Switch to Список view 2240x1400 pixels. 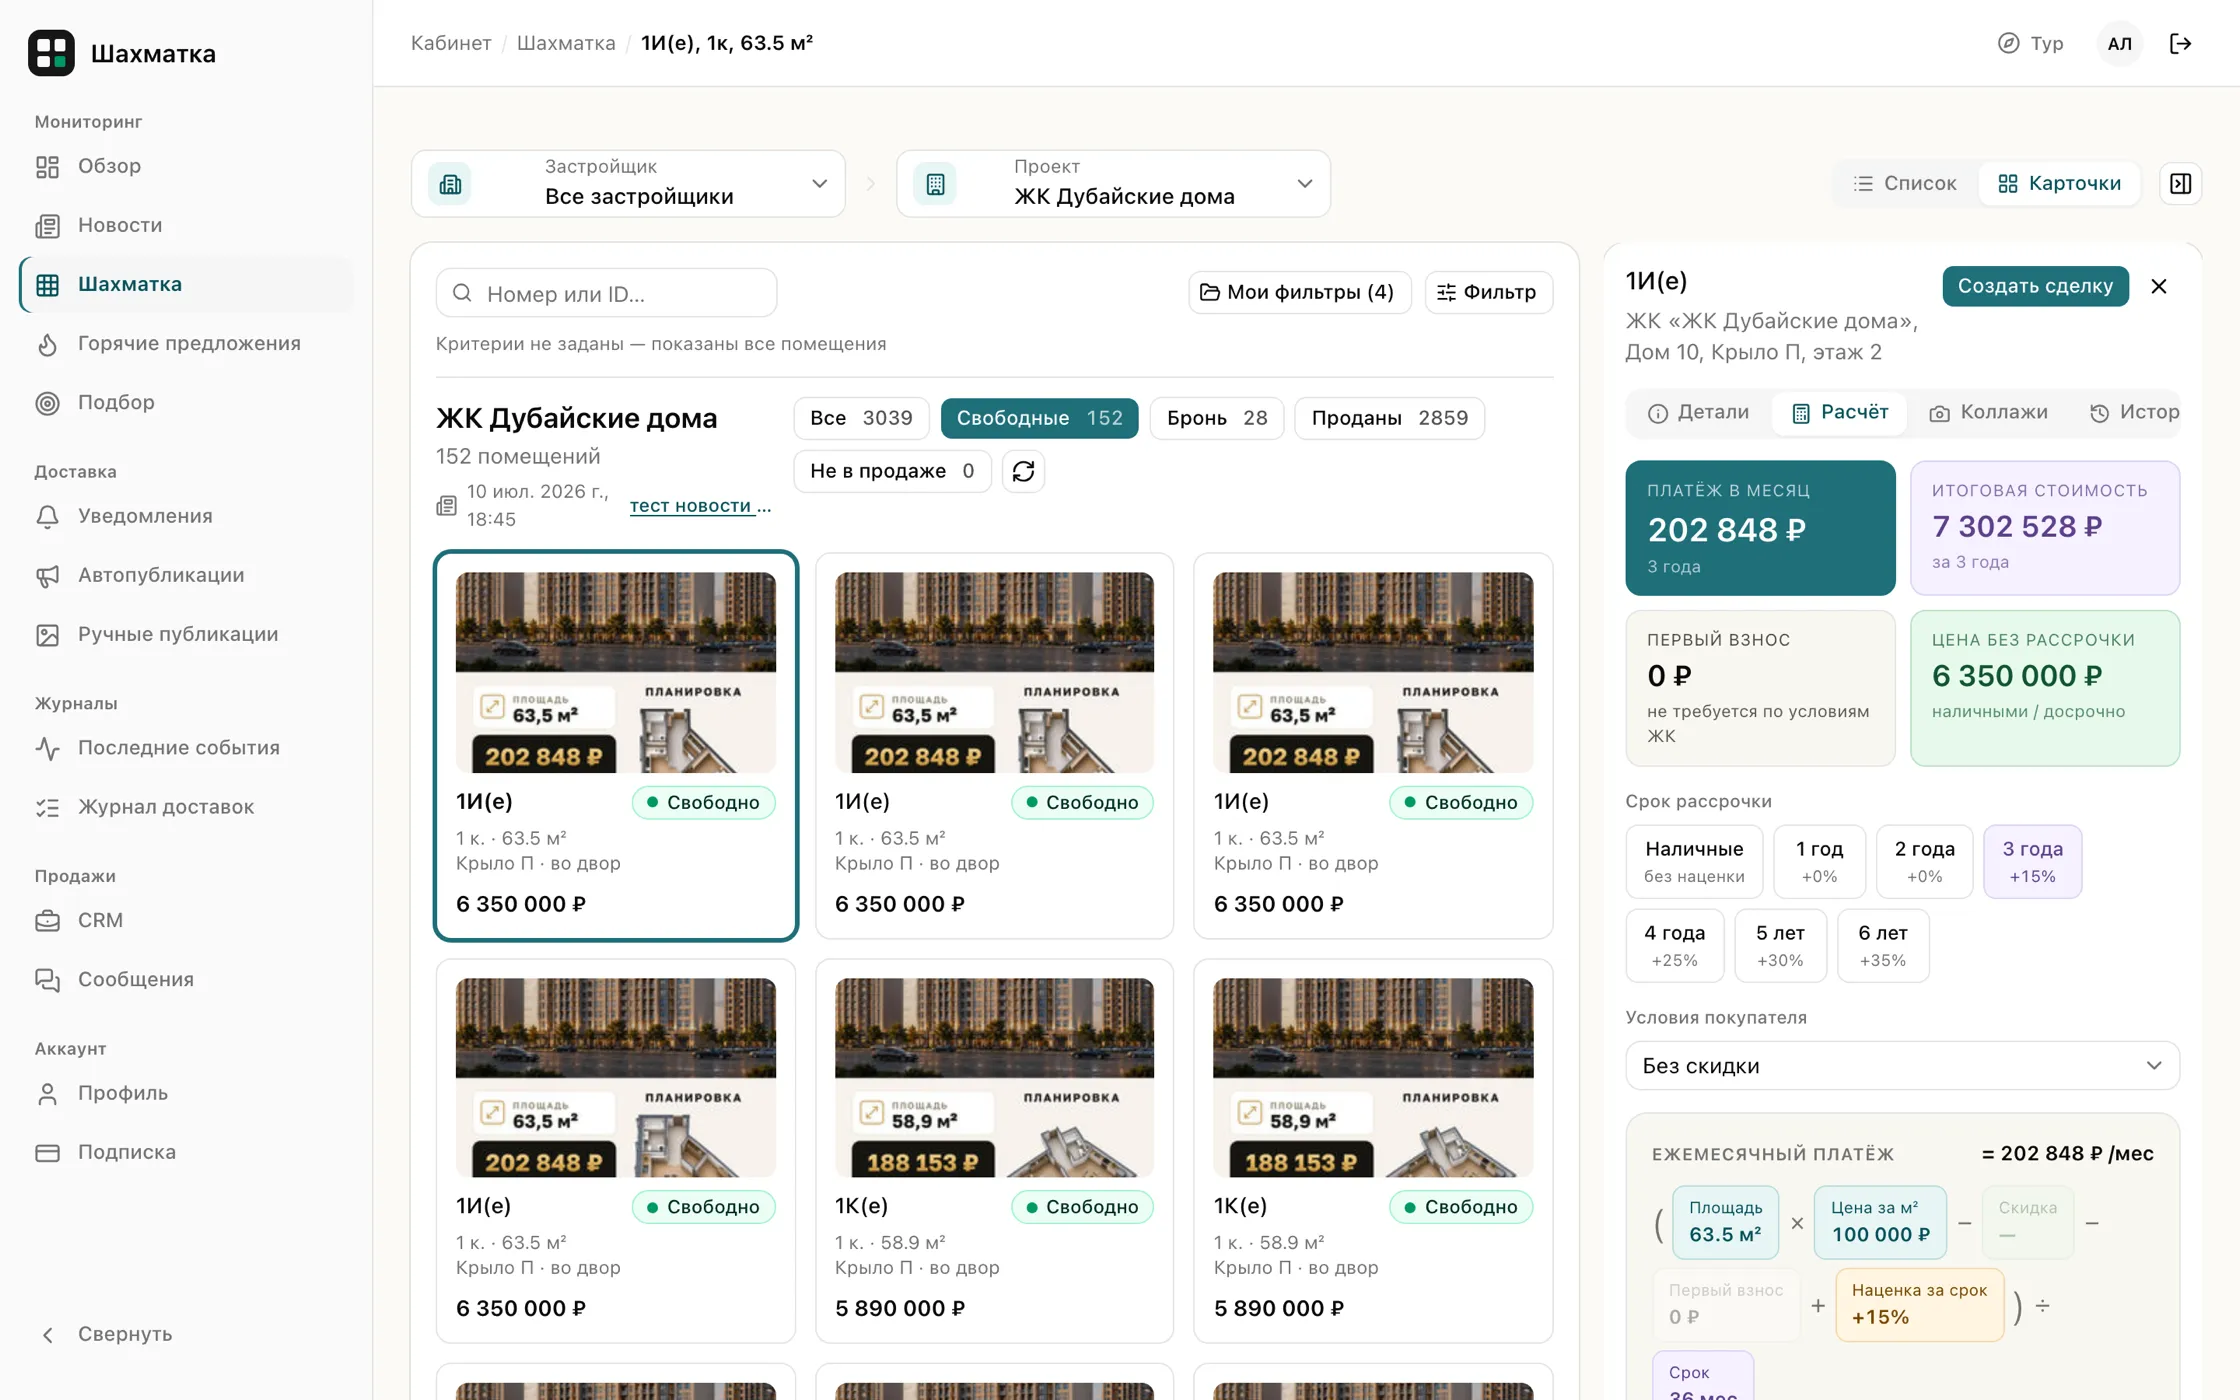point(1905,183)
